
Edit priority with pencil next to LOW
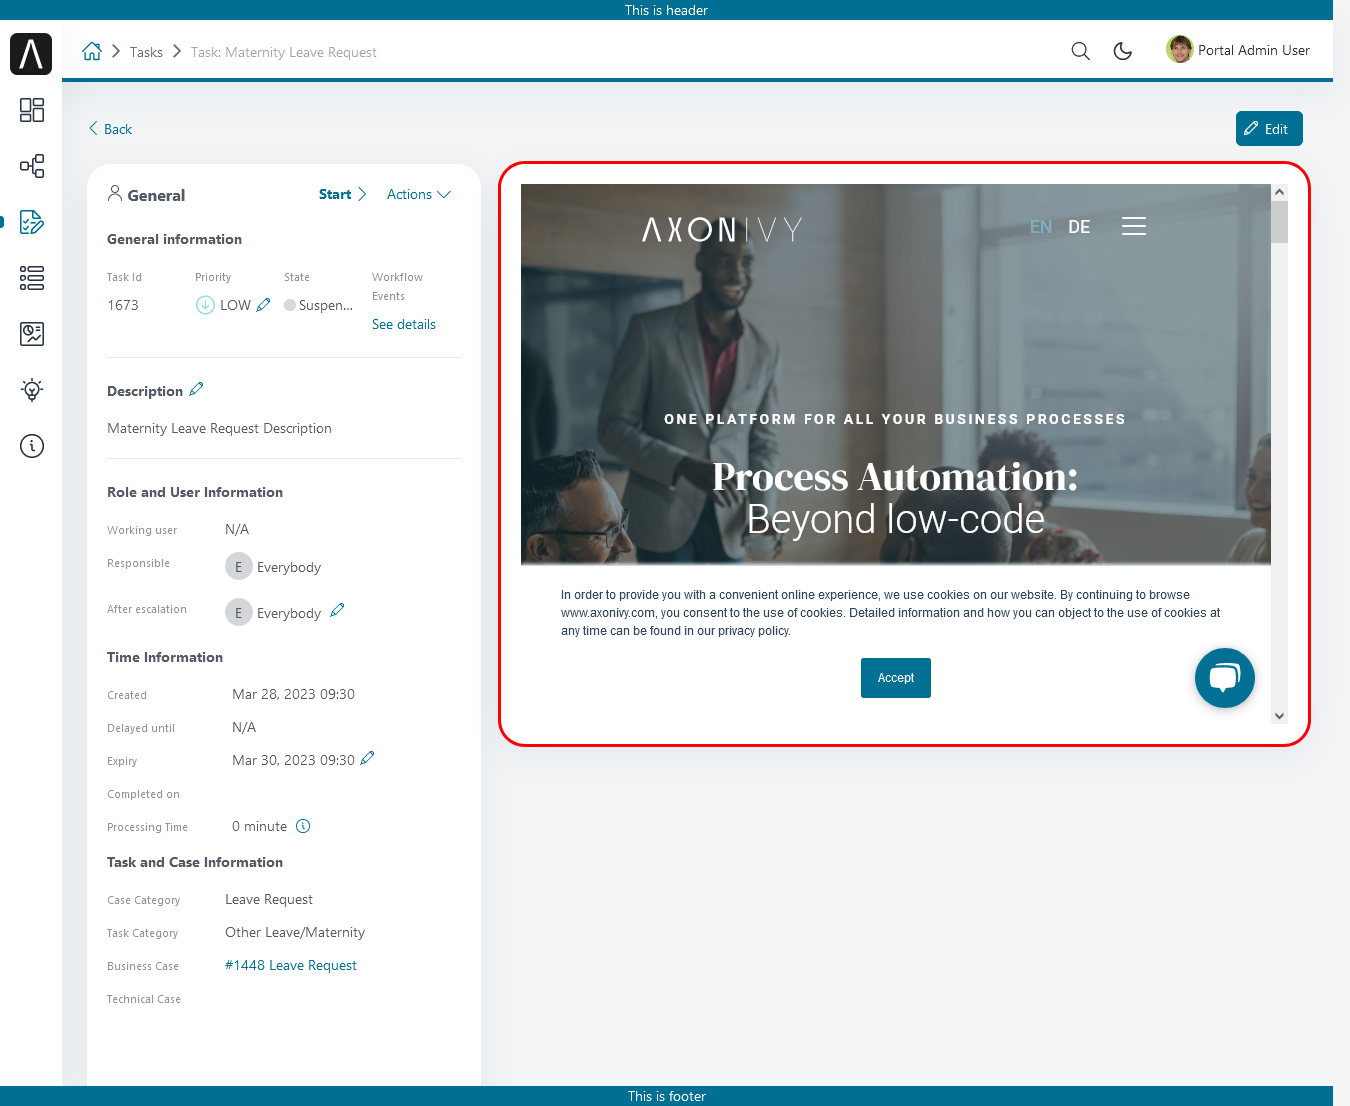pos(264,305)
